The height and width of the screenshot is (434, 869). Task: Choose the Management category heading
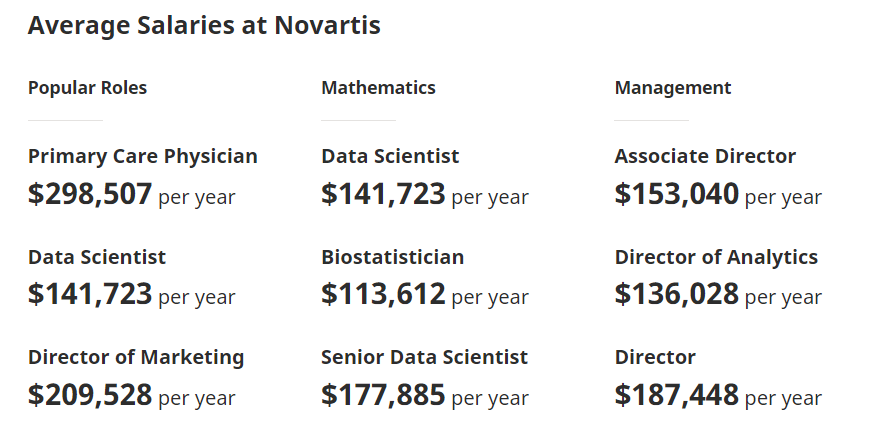coord(672,88)
